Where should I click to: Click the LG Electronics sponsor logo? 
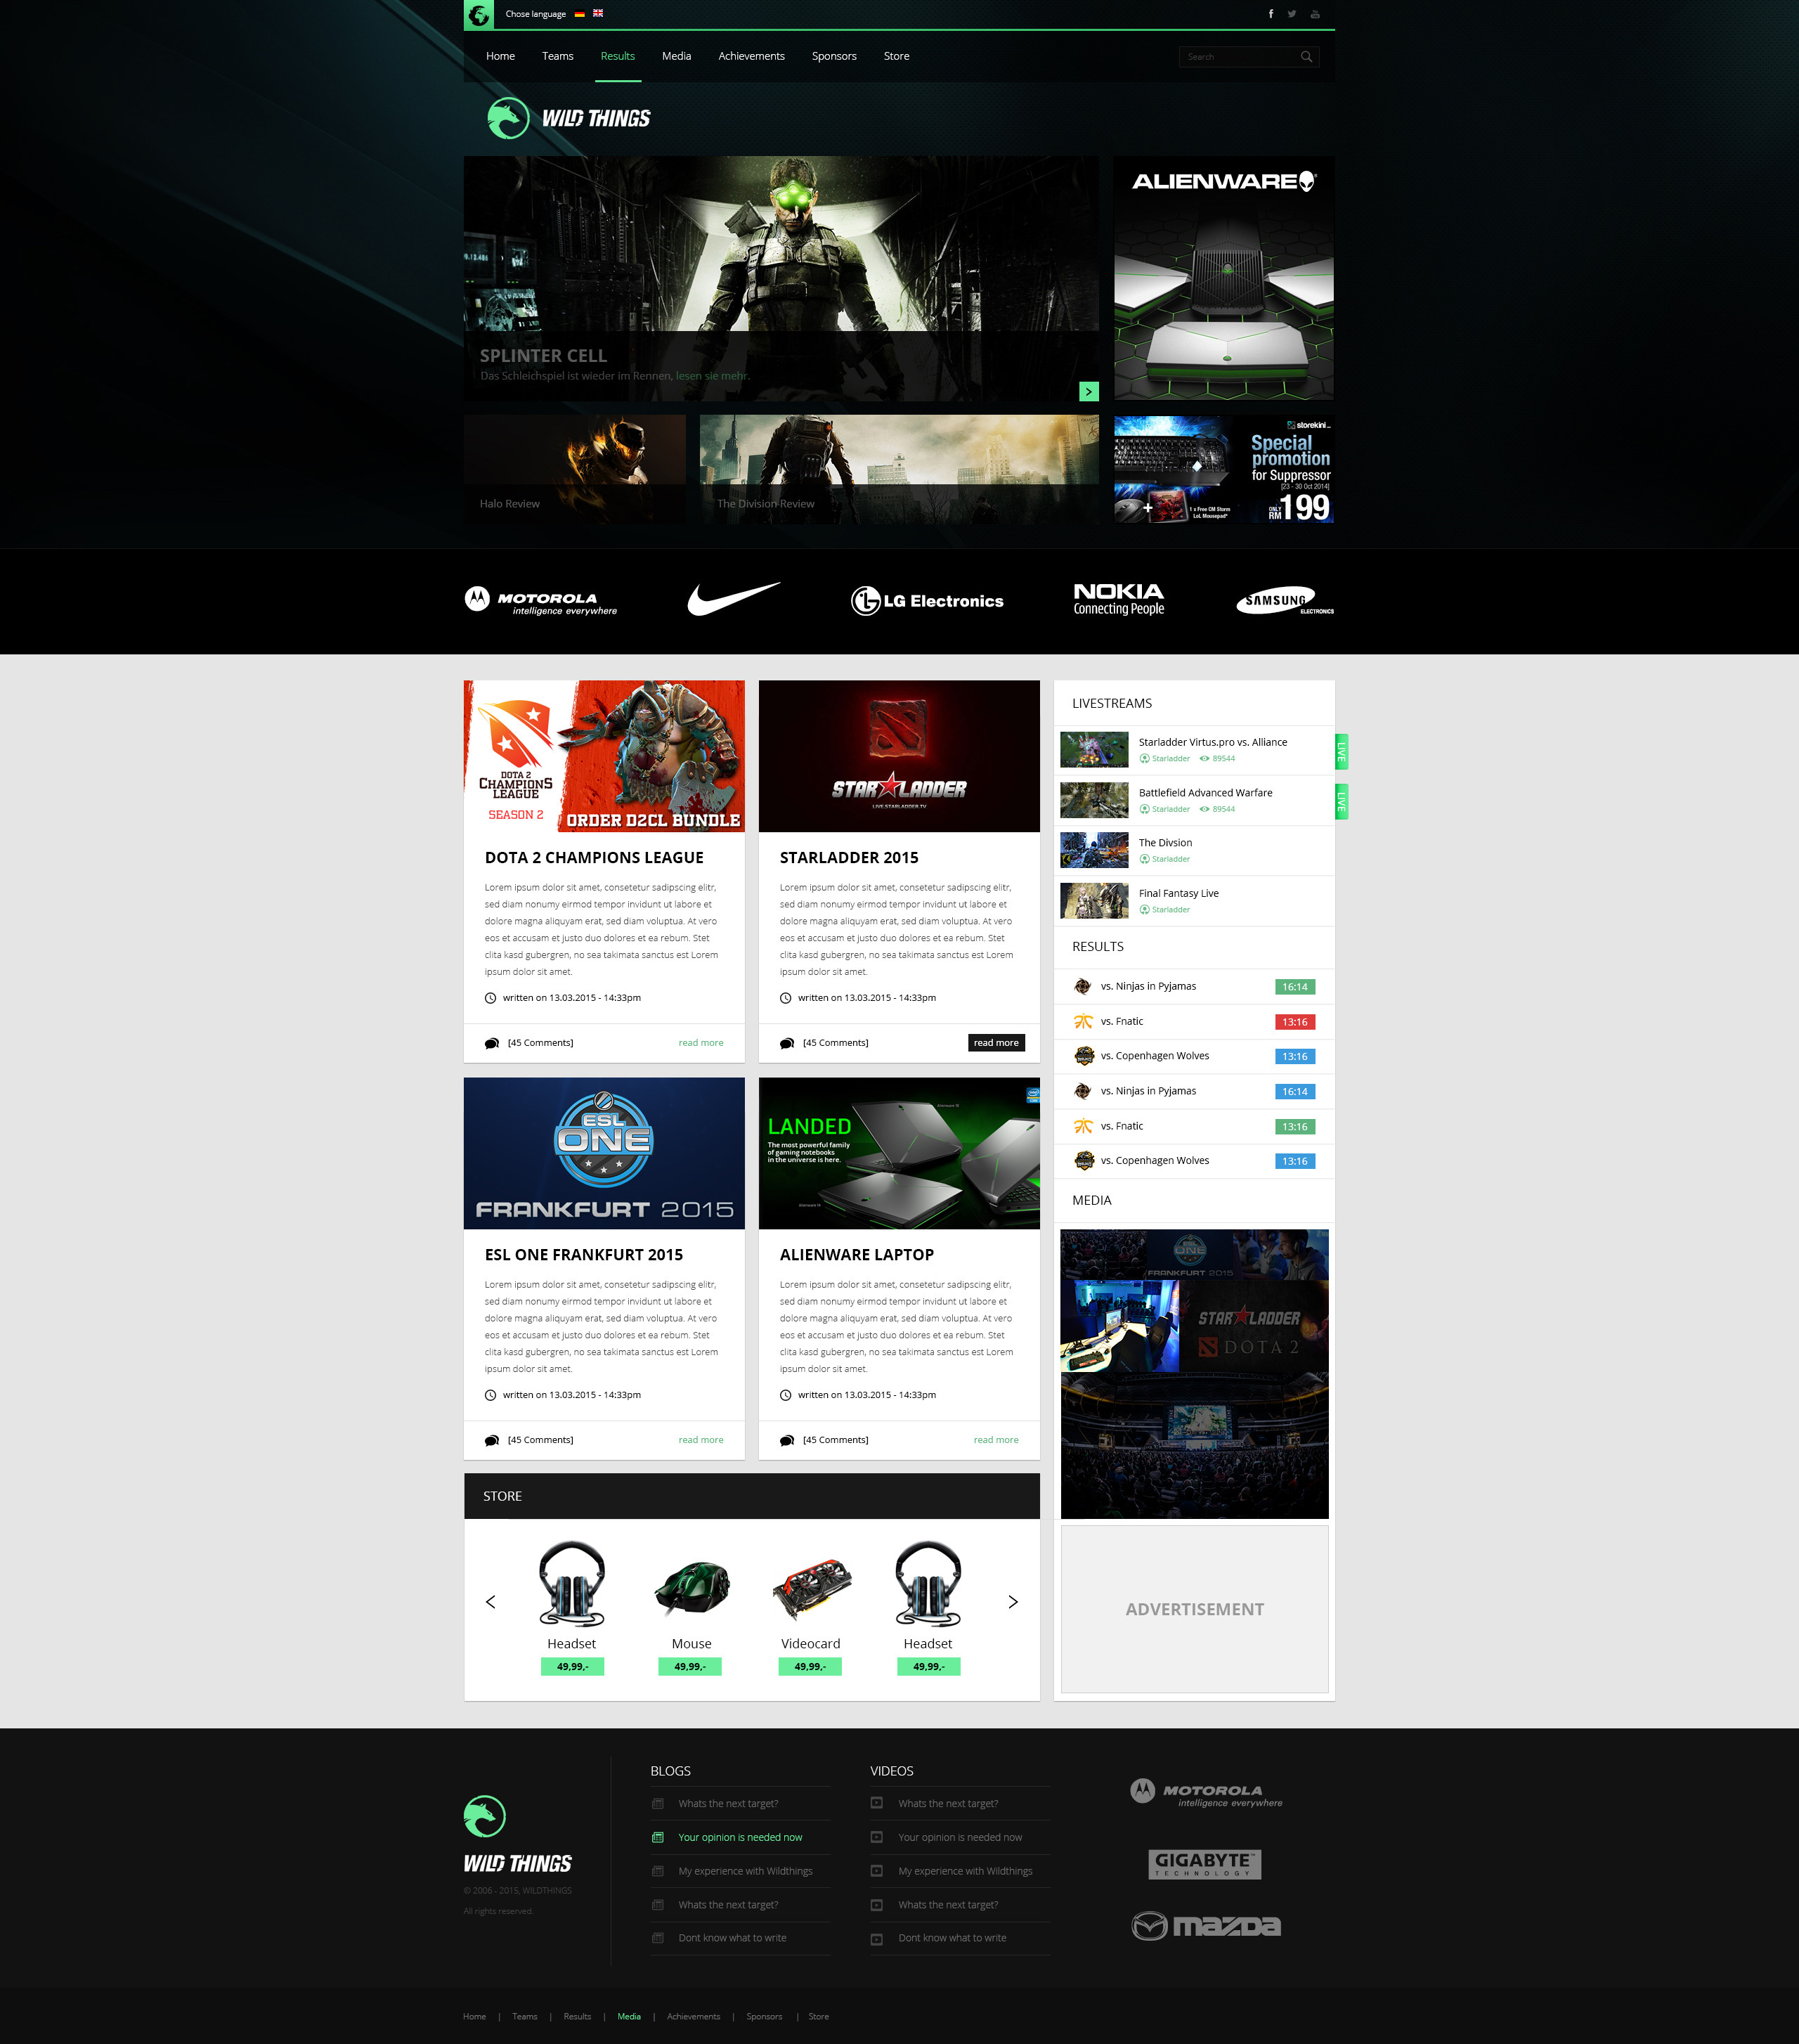click(x=927, y=601)
